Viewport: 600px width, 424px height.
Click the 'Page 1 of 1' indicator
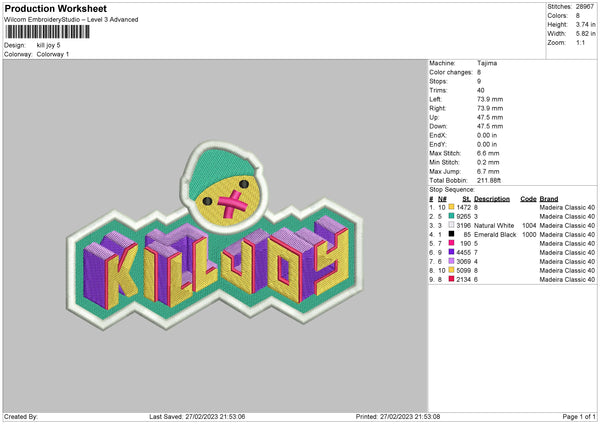(x=579, y=416)
